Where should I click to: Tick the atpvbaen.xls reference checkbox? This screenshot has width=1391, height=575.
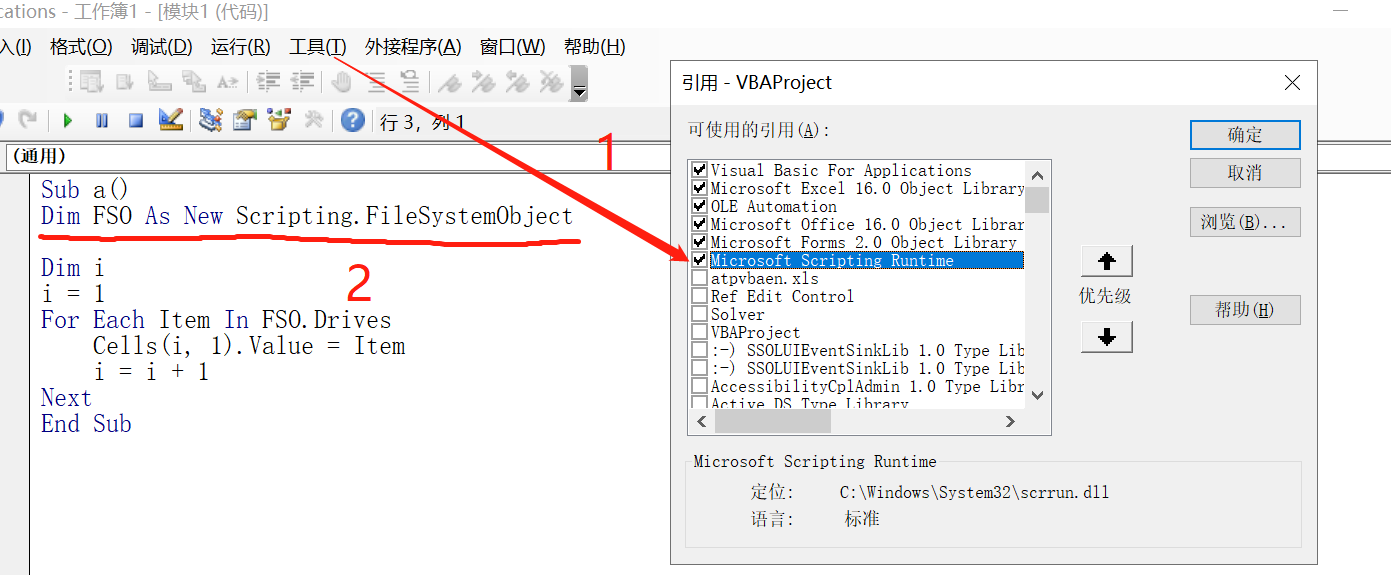point(699,278)
